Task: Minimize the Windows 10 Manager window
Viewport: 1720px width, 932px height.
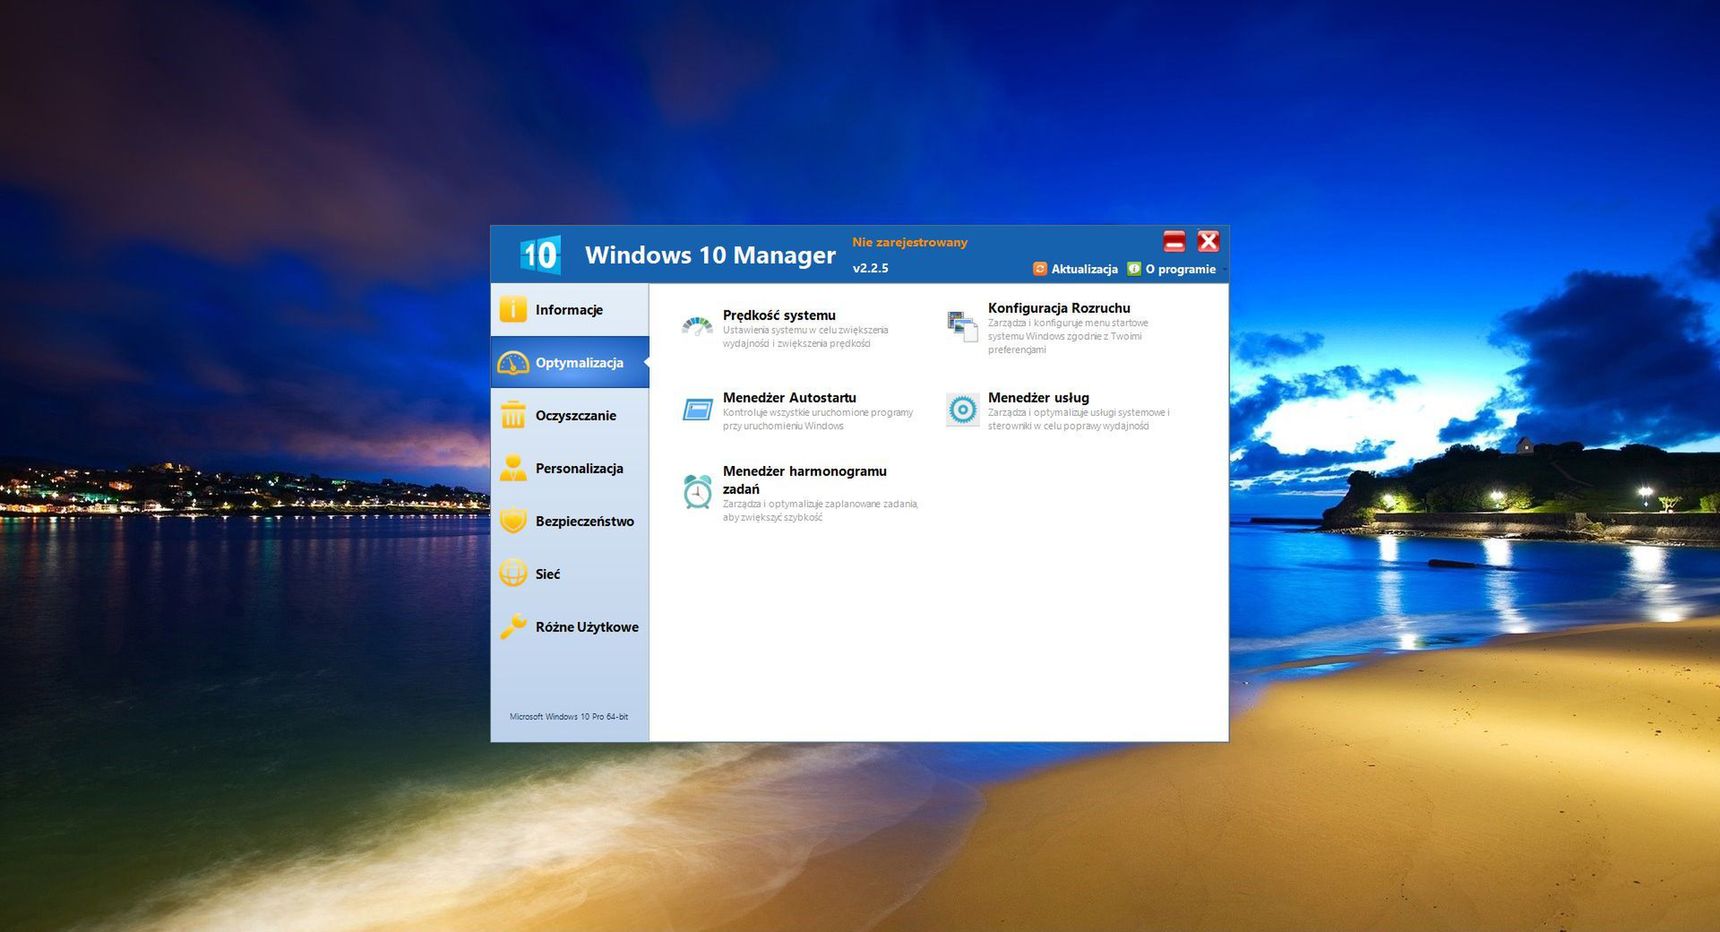Action: [x=1174, y=241]
